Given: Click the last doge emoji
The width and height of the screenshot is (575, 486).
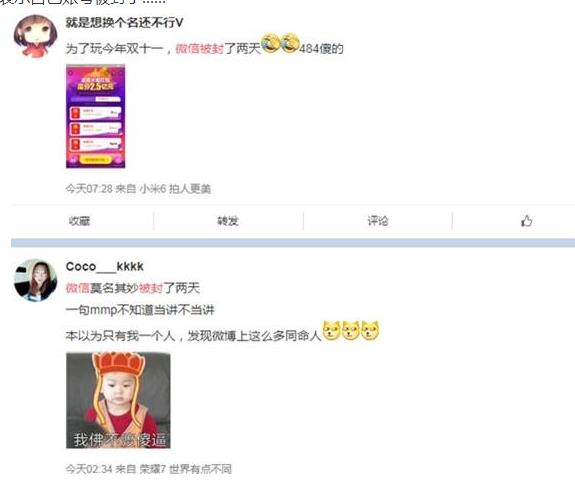Looking at the screenshot, I should coord(370,330).
